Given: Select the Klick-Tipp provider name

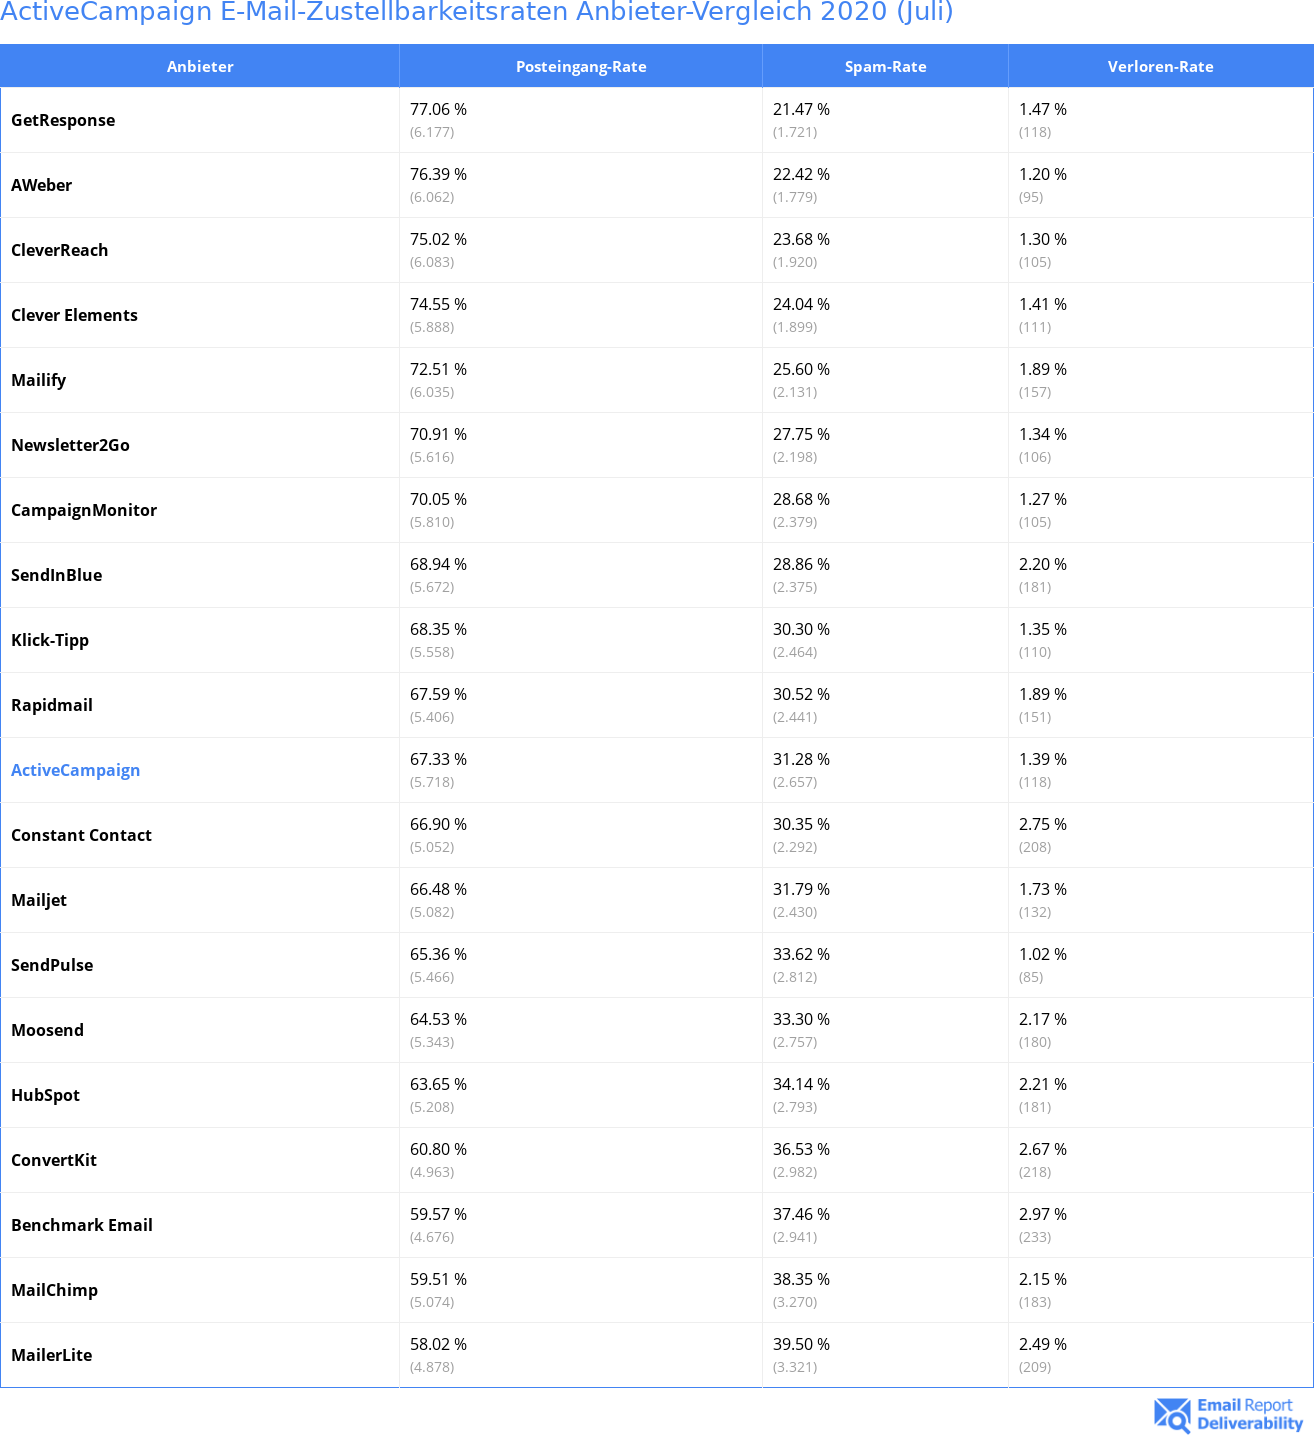Looking at the screenshot, I should 50,640.
